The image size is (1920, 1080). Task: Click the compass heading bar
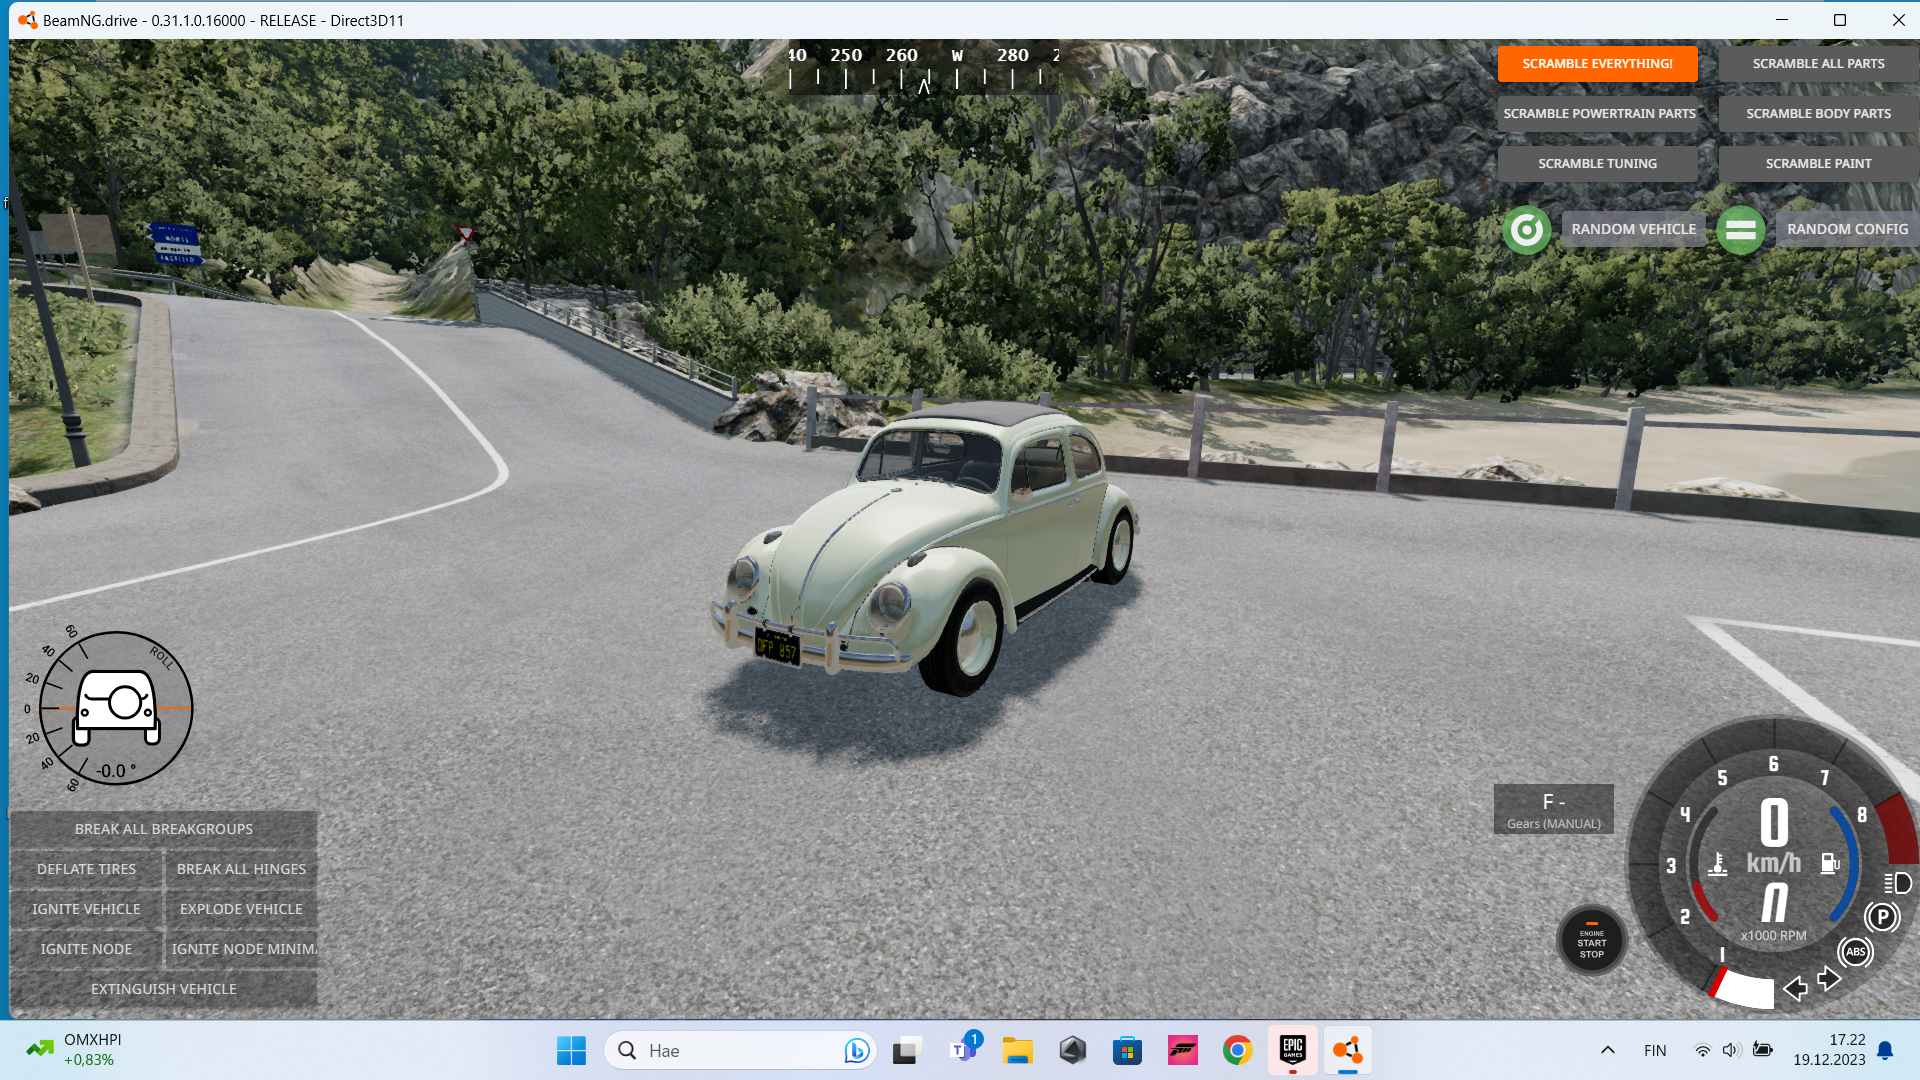923,68
